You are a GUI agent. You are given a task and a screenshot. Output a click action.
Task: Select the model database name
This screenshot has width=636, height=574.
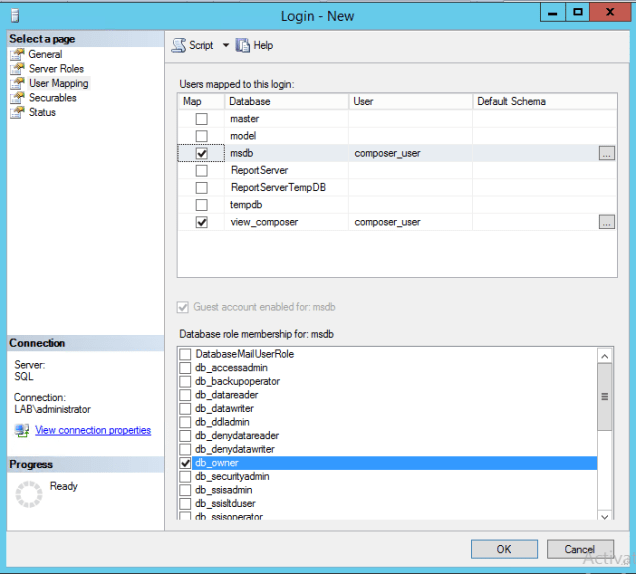(243, 136)
